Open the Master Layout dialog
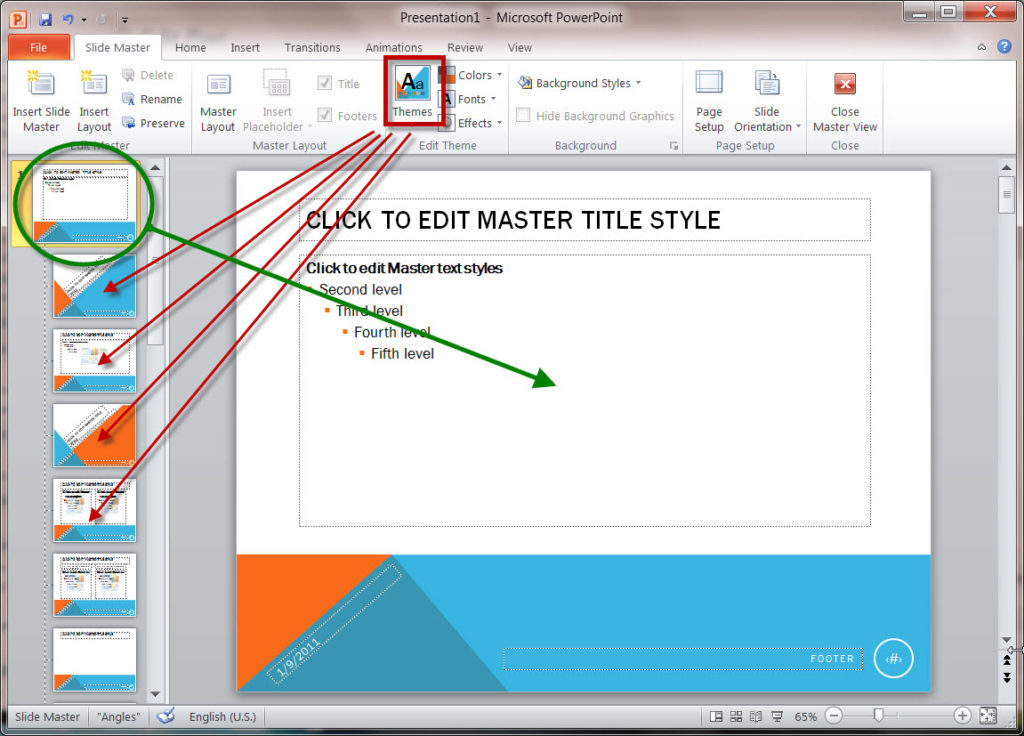 click(x=217, y=101)
